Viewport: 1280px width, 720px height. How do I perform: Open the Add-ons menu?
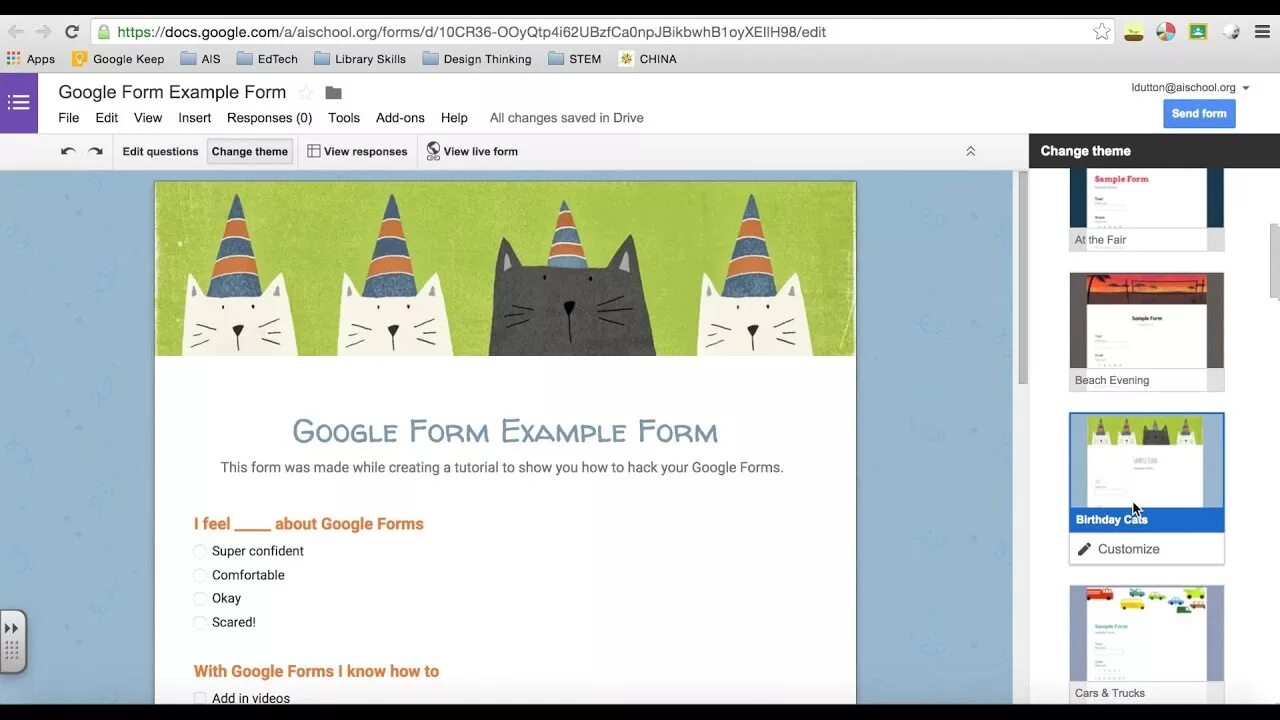tap(400, 118)
